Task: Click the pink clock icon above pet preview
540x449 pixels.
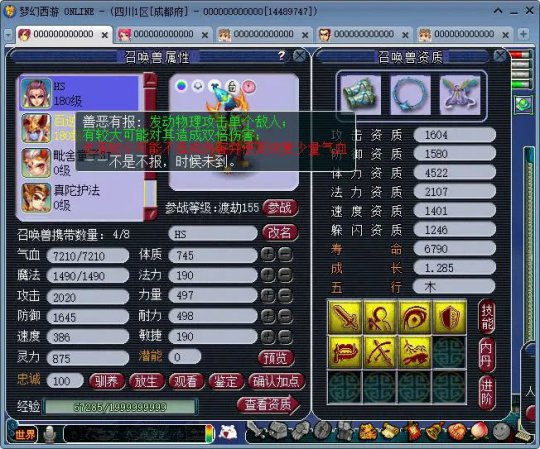Action: (249, 86)
